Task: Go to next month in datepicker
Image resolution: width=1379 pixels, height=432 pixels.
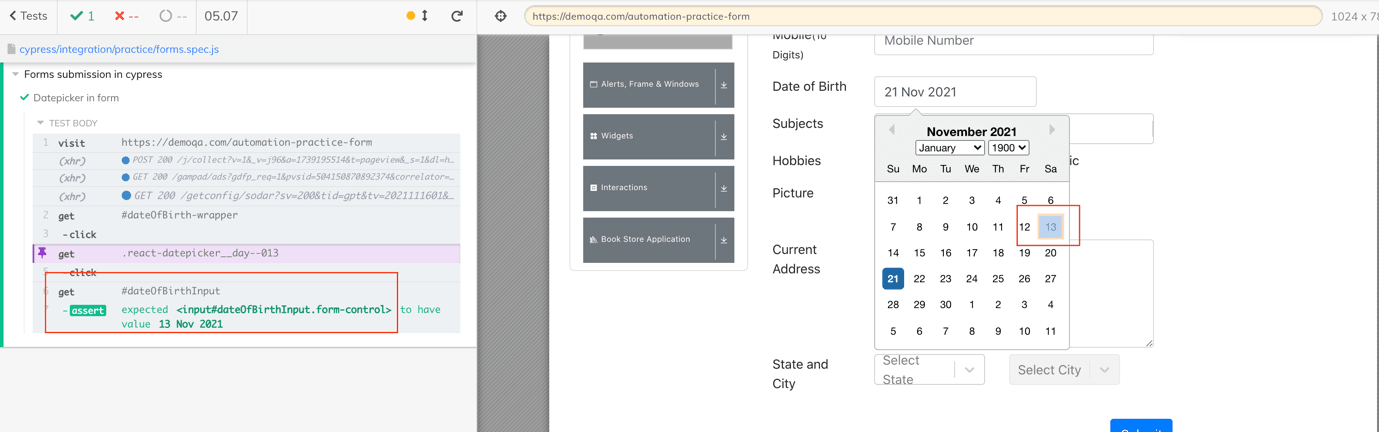Action: point(1051,130)
